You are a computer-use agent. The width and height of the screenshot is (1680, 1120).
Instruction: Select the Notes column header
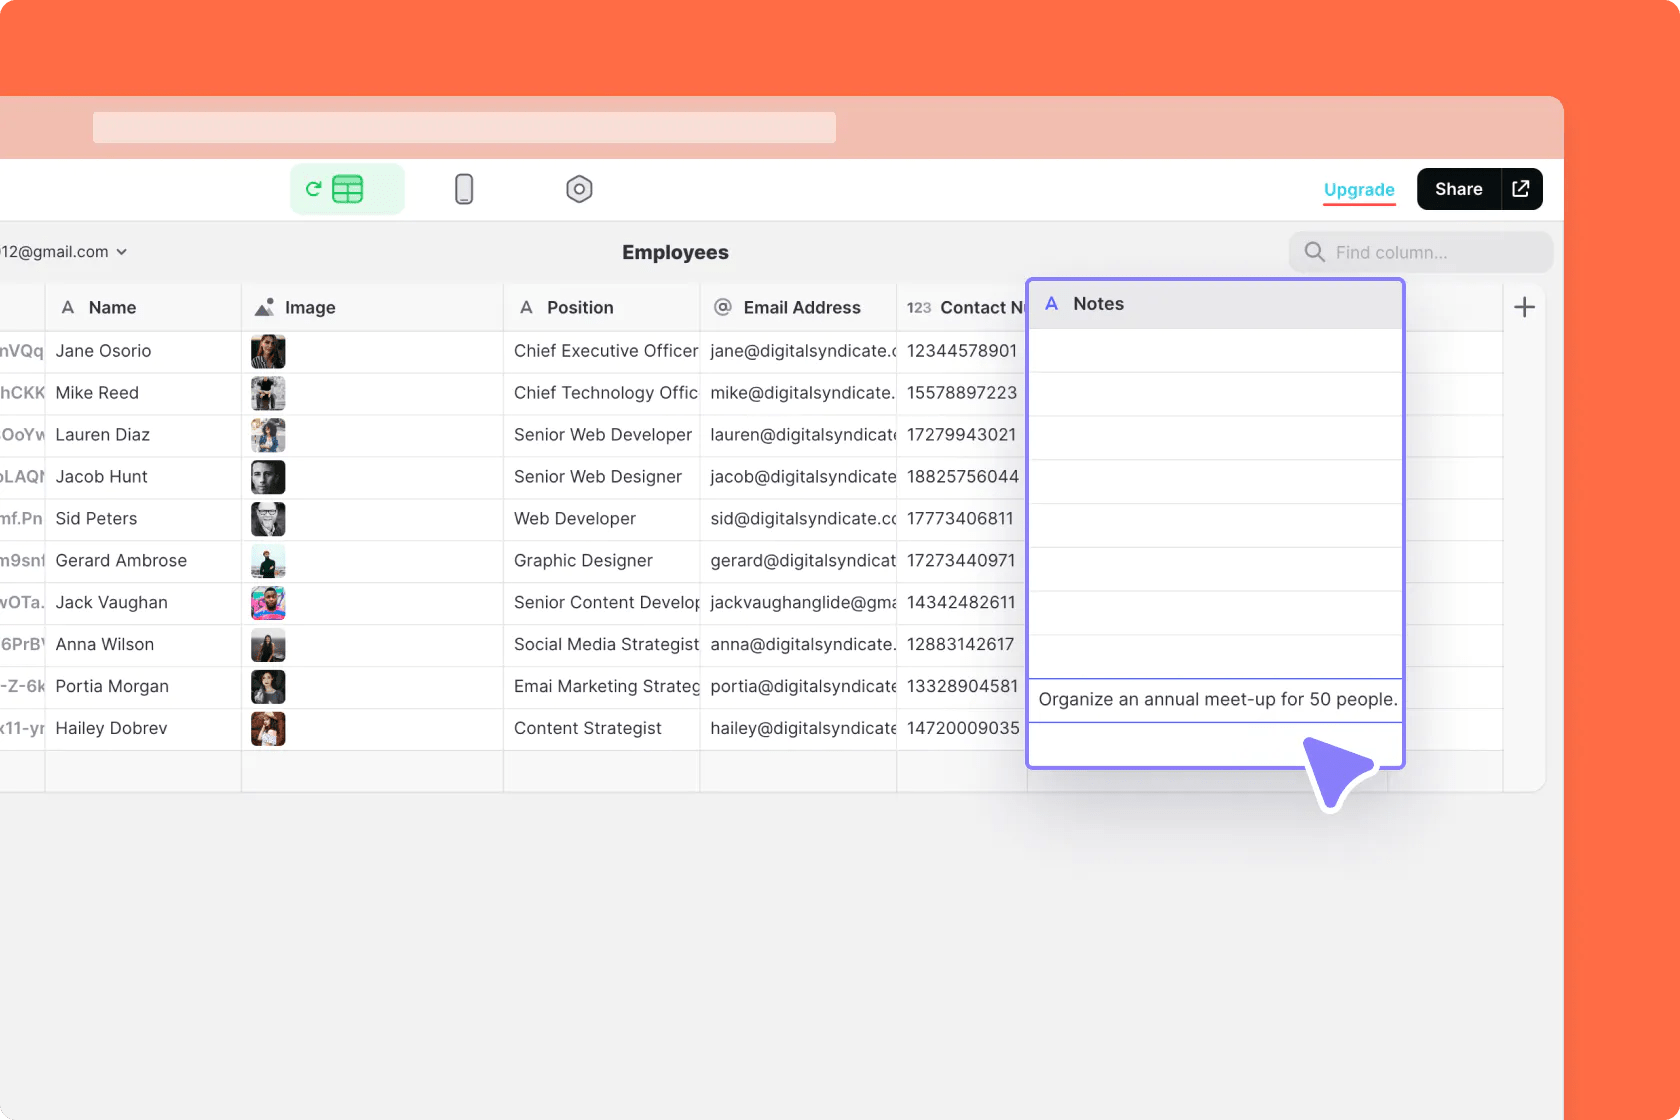(x=1098, y=304)
